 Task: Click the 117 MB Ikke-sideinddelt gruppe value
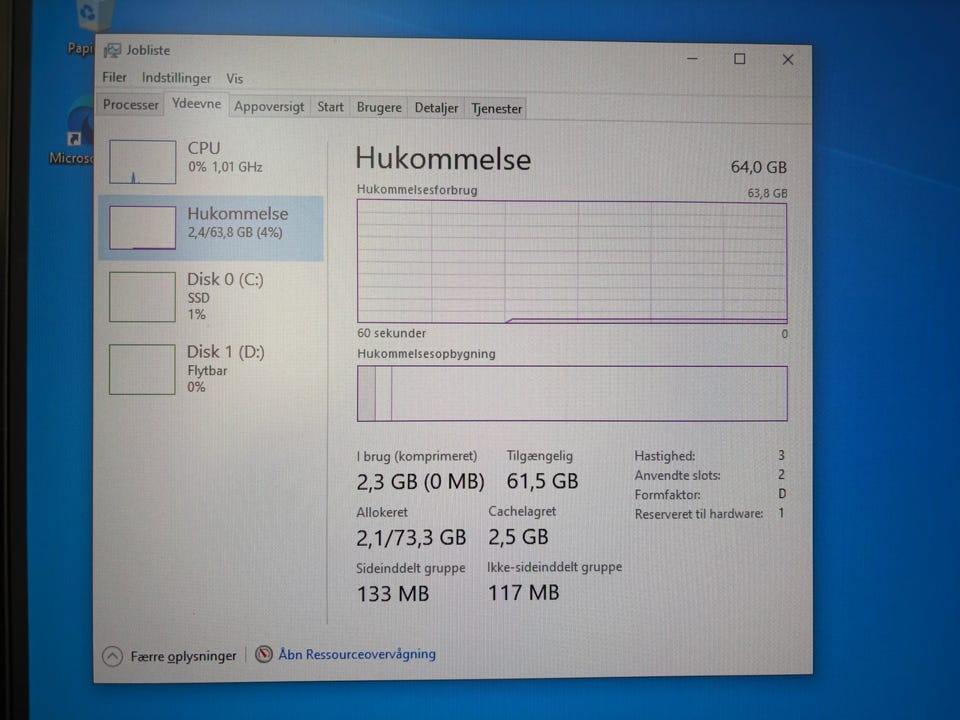pos(523,593)
